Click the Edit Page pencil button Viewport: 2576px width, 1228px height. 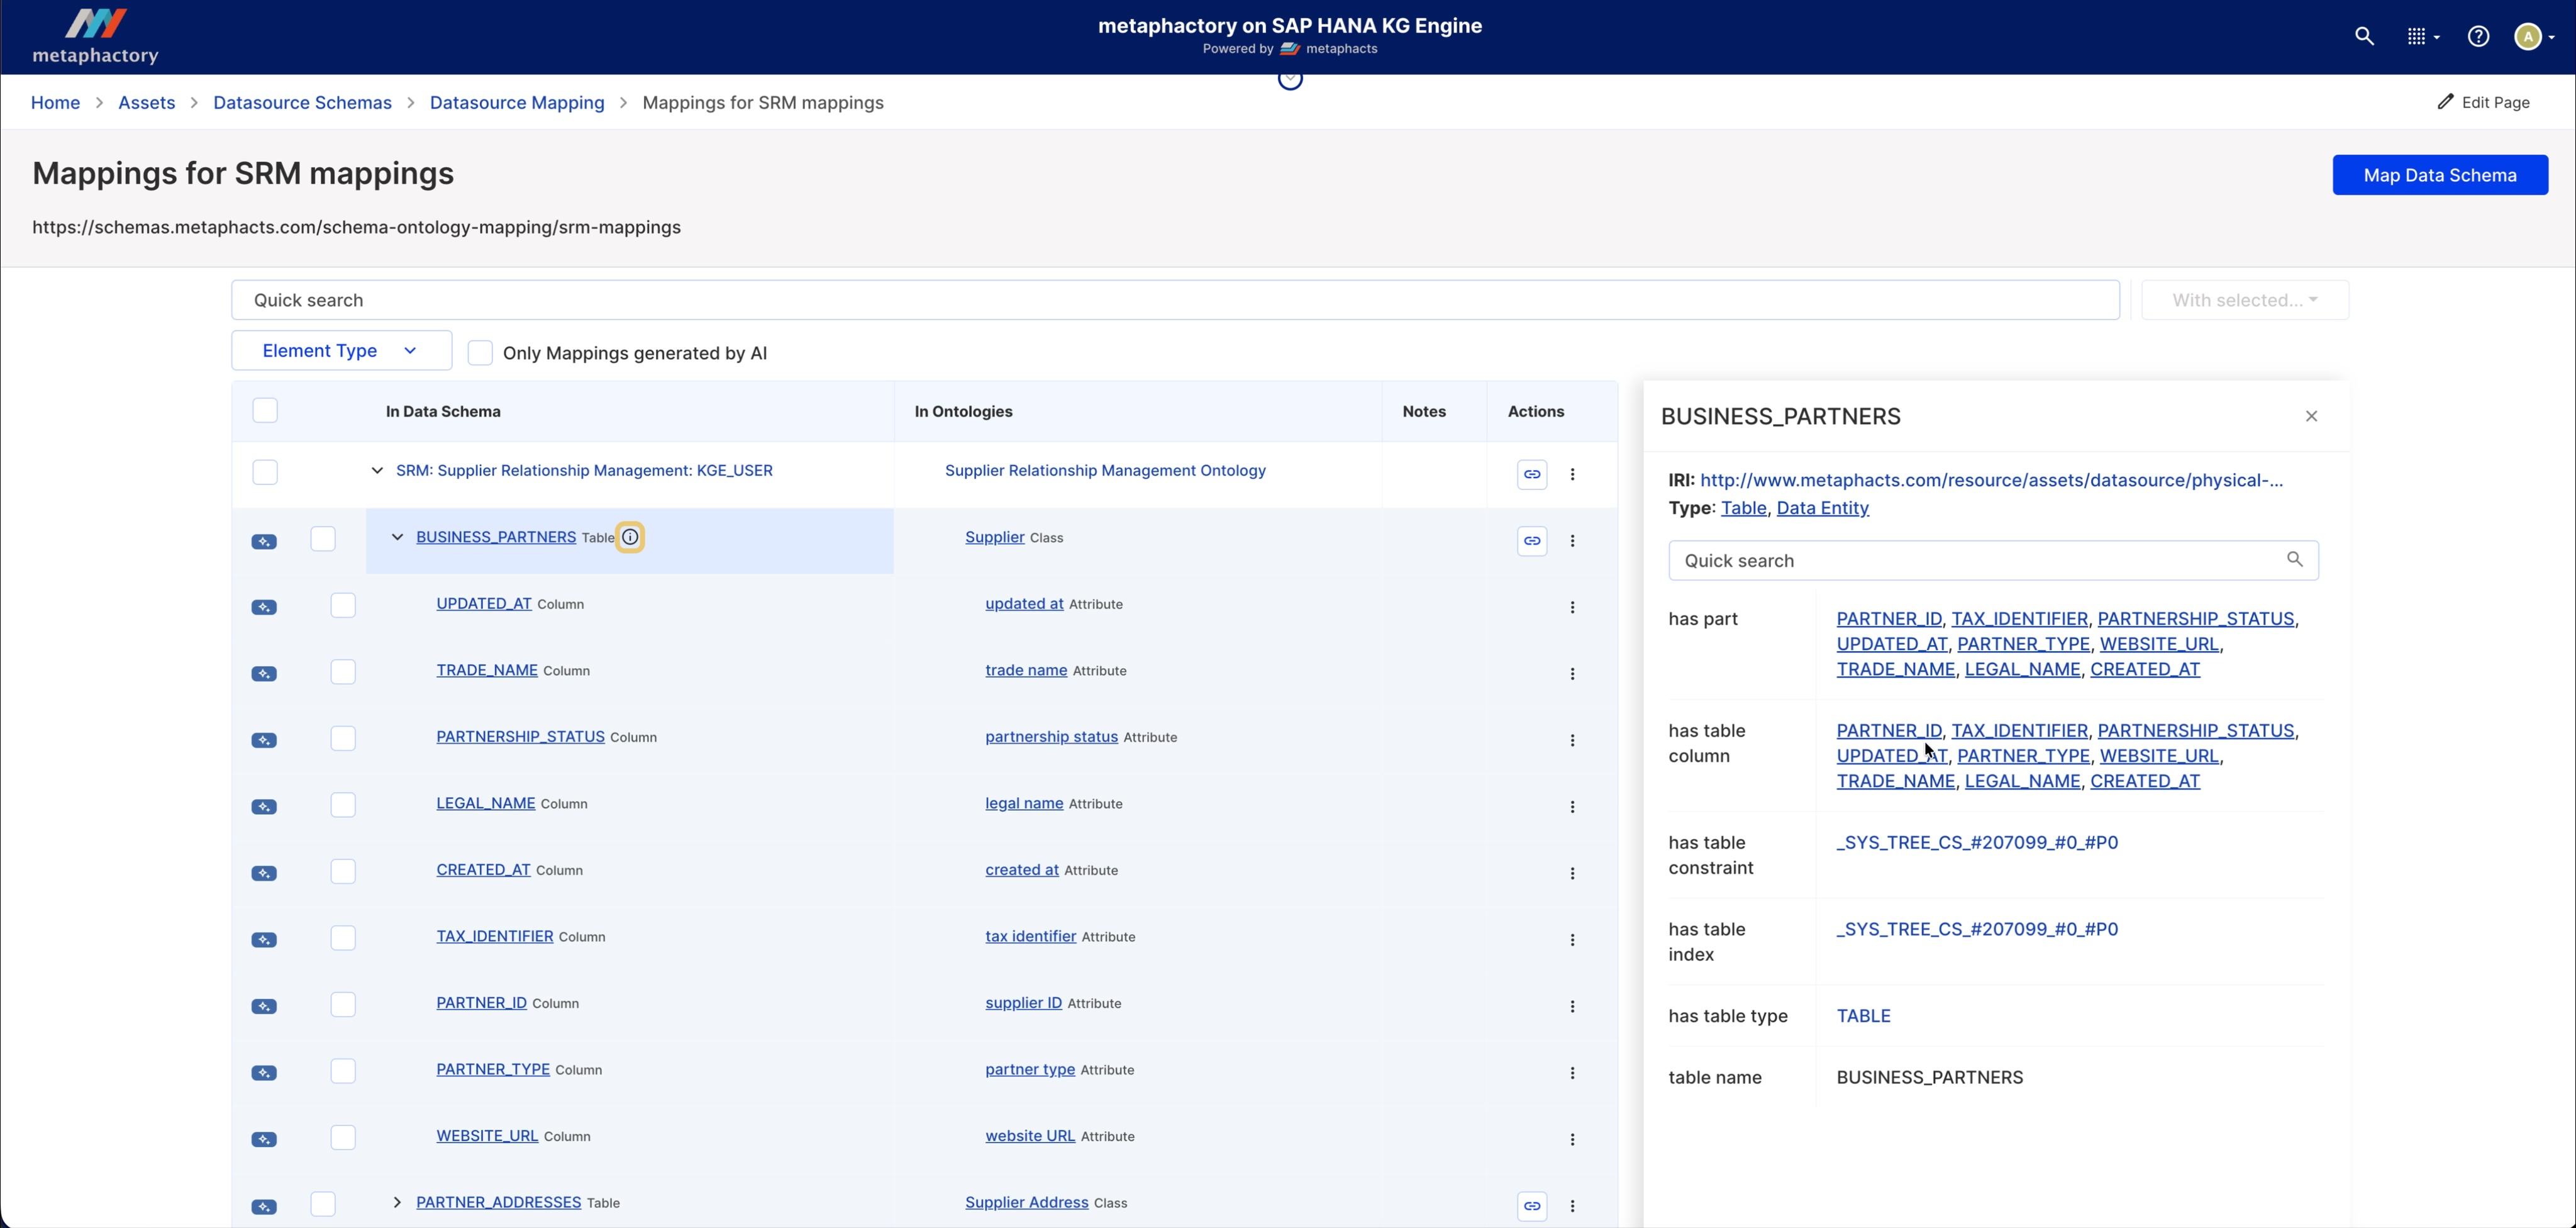(2483, 102)
